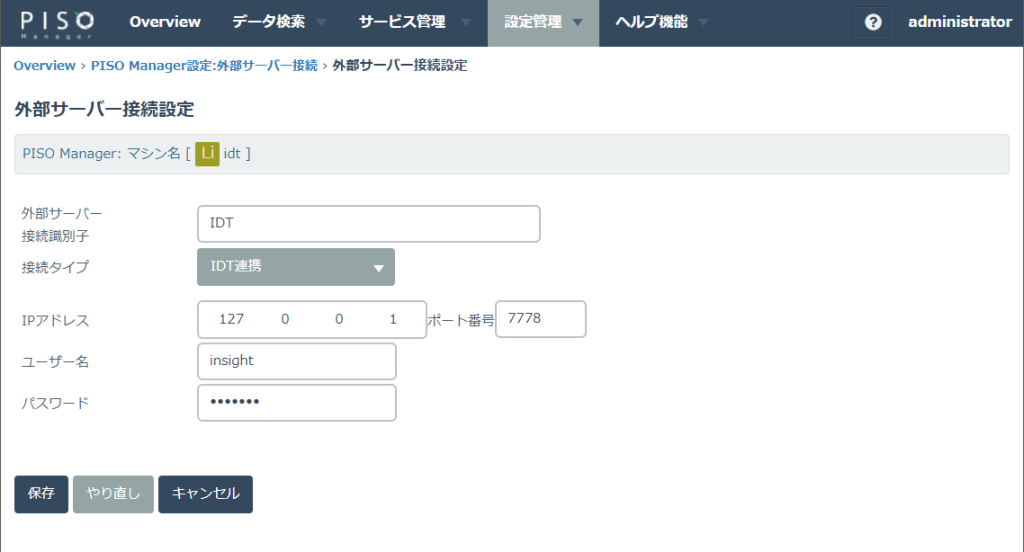
Task: Expand the サービス管理 dropdown arrow
Action: click(466, 22)
